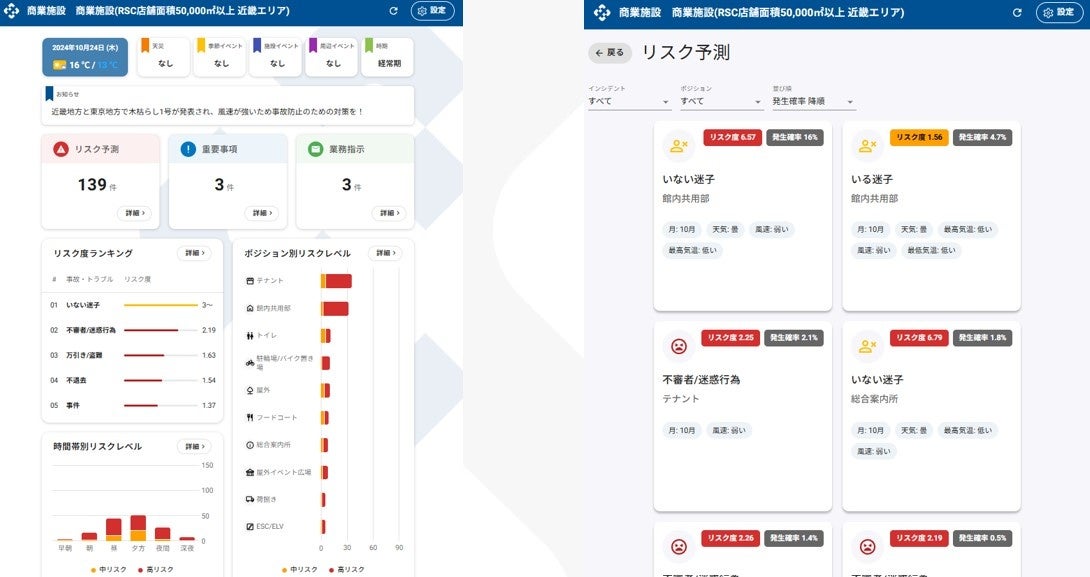
Task: Click the yellow bookmark icon on 季節イベント card
Action: pyautogui.click(x=201, y=46)
